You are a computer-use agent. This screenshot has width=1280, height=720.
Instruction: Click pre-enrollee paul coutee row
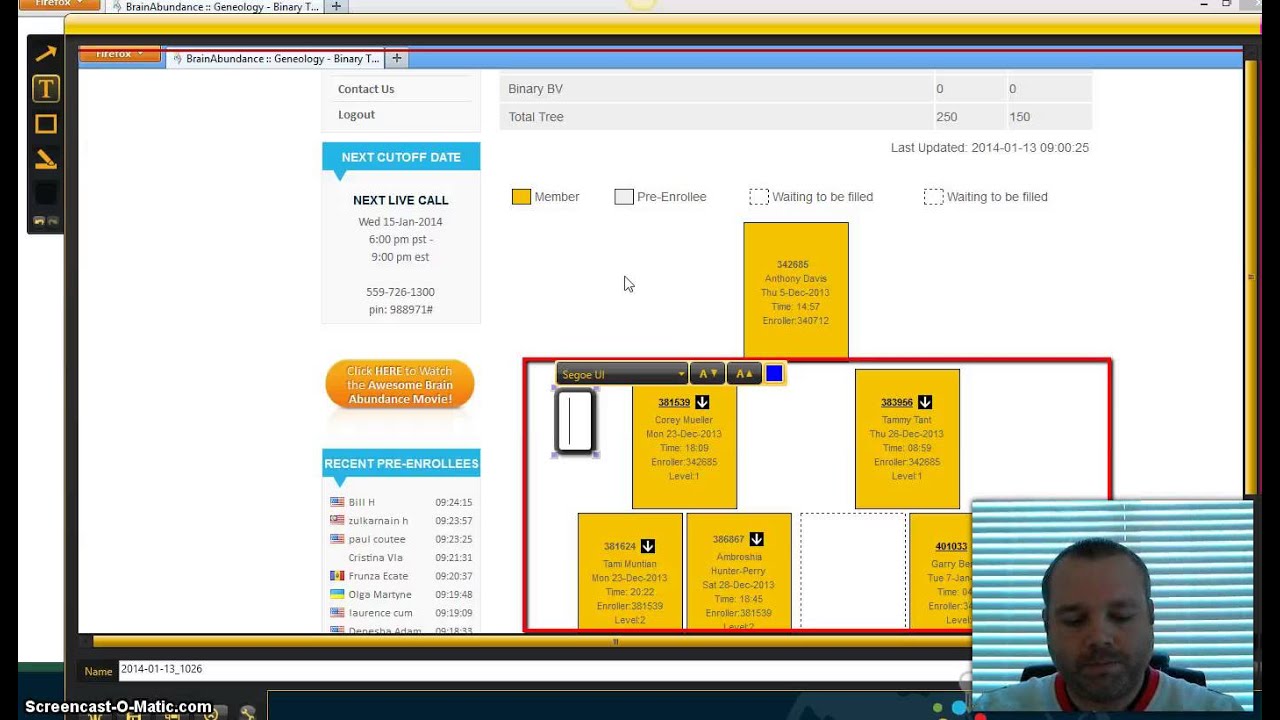[x=401, y=539]
